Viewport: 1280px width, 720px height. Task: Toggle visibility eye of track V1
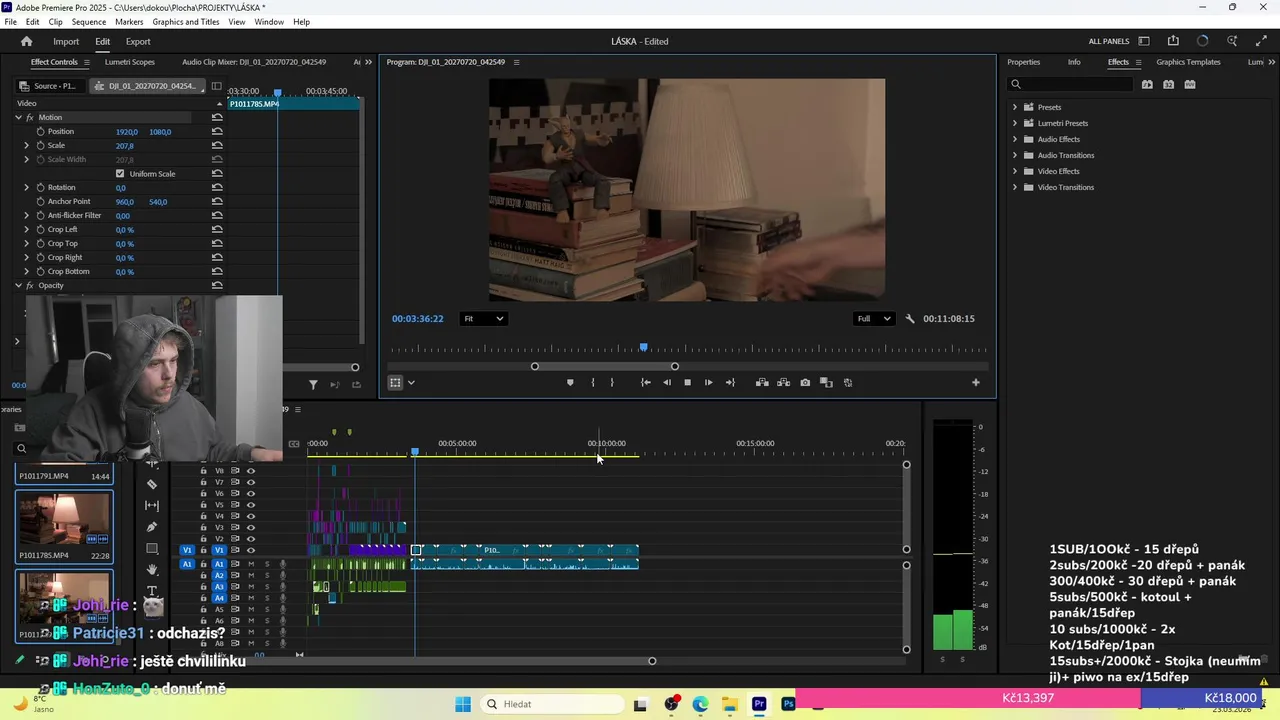[251, 550]
